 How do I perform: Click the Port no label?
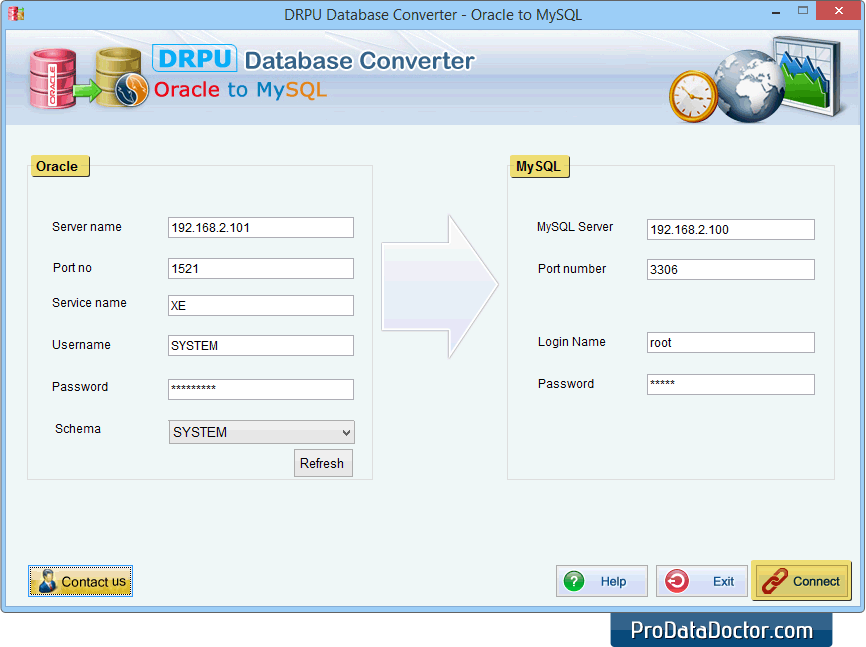pyautogui.click(x=72, y=267)
